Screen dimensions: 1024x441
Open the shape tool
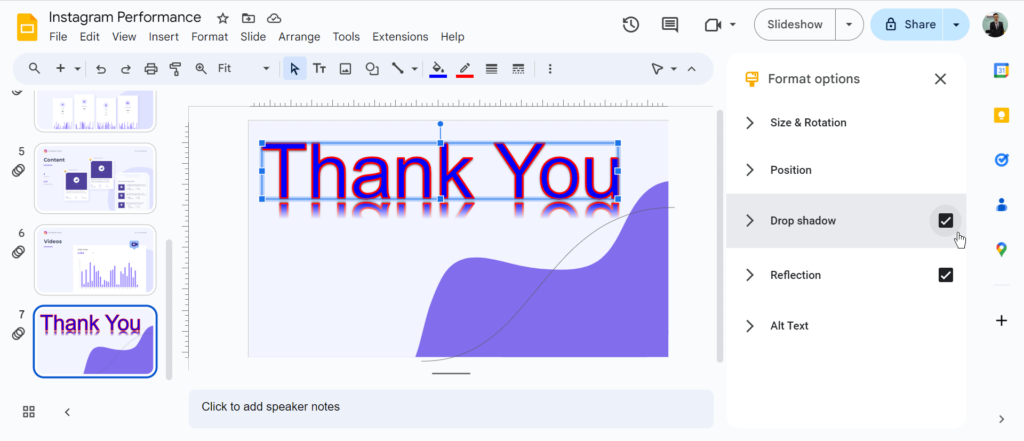[372, 69]
